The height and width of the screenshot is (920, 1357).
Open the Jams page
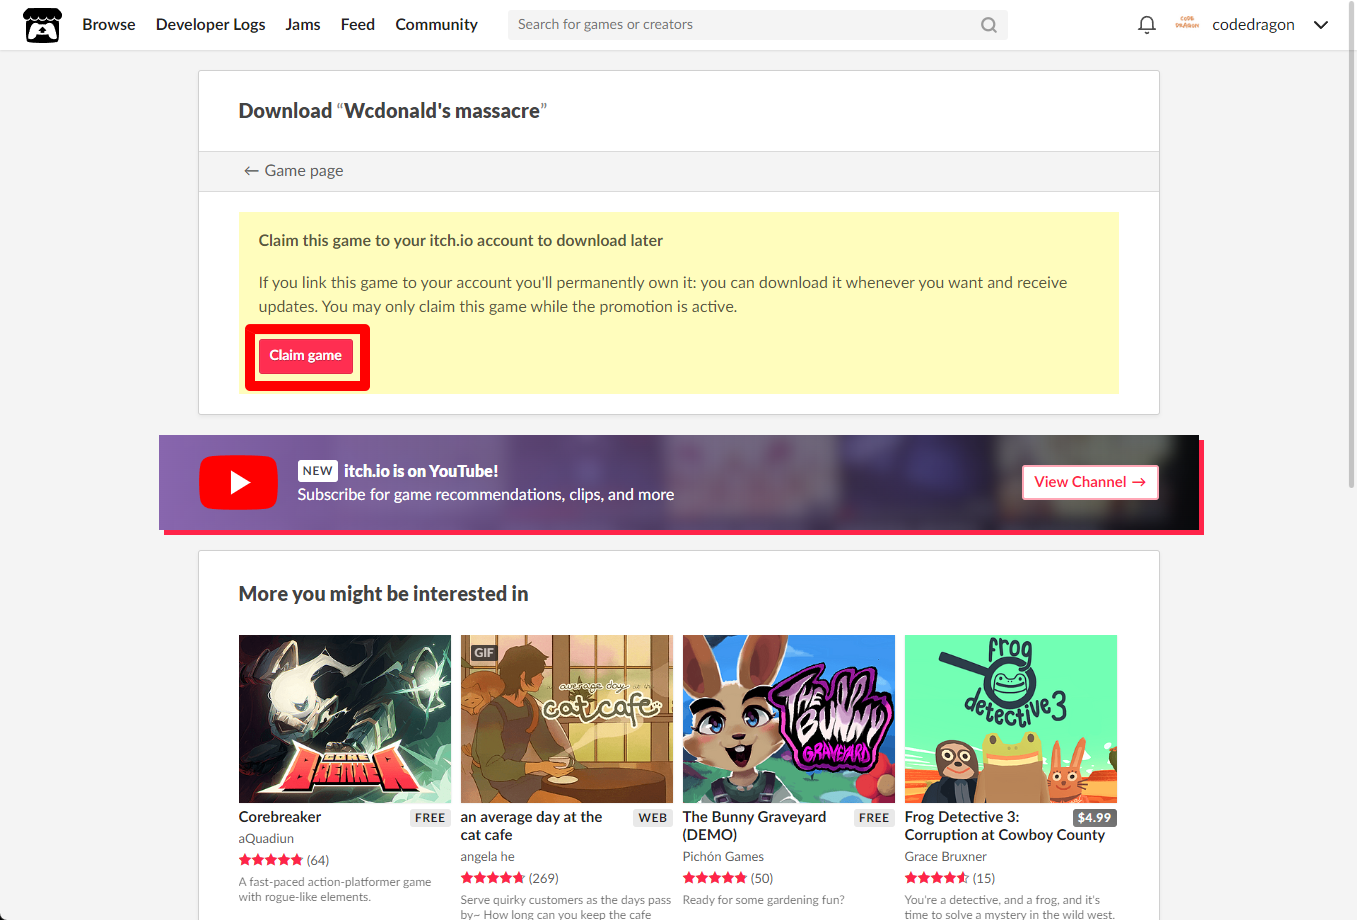[x=303, y=25]
